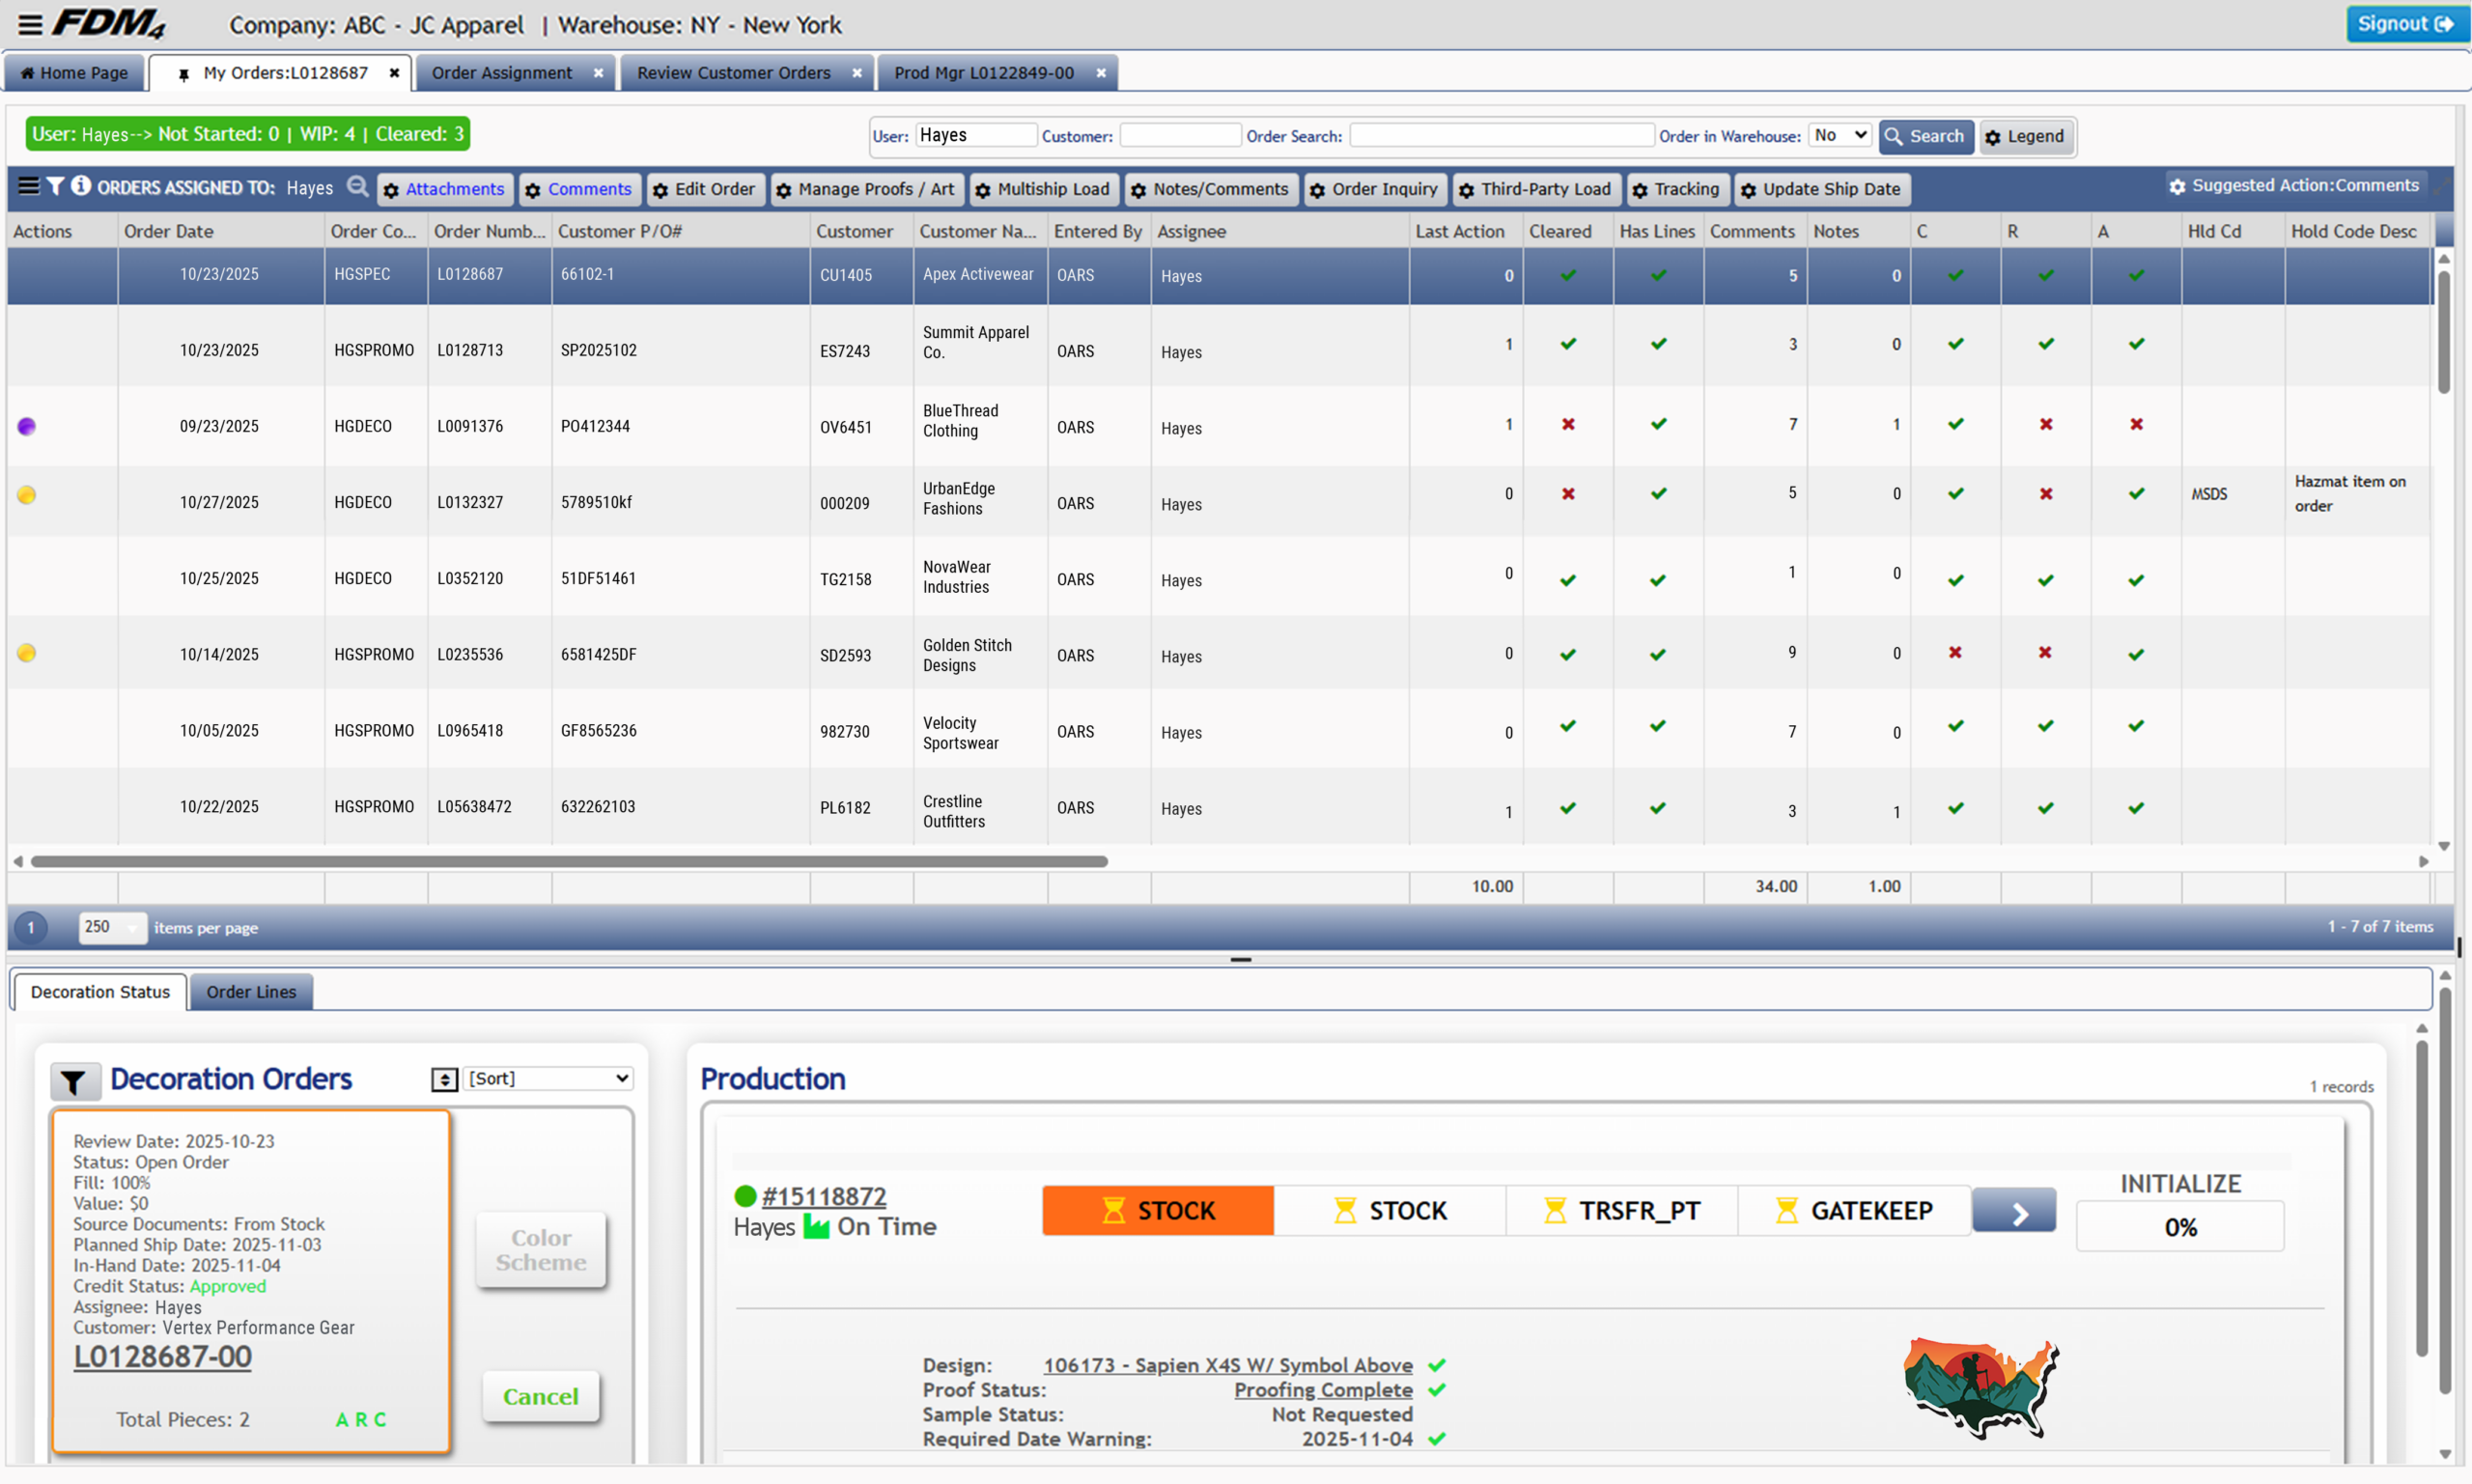Click red X in Cleared column for L0091376
This screenshot has width=2472, height=1484.
click(x=1568, y=425)
